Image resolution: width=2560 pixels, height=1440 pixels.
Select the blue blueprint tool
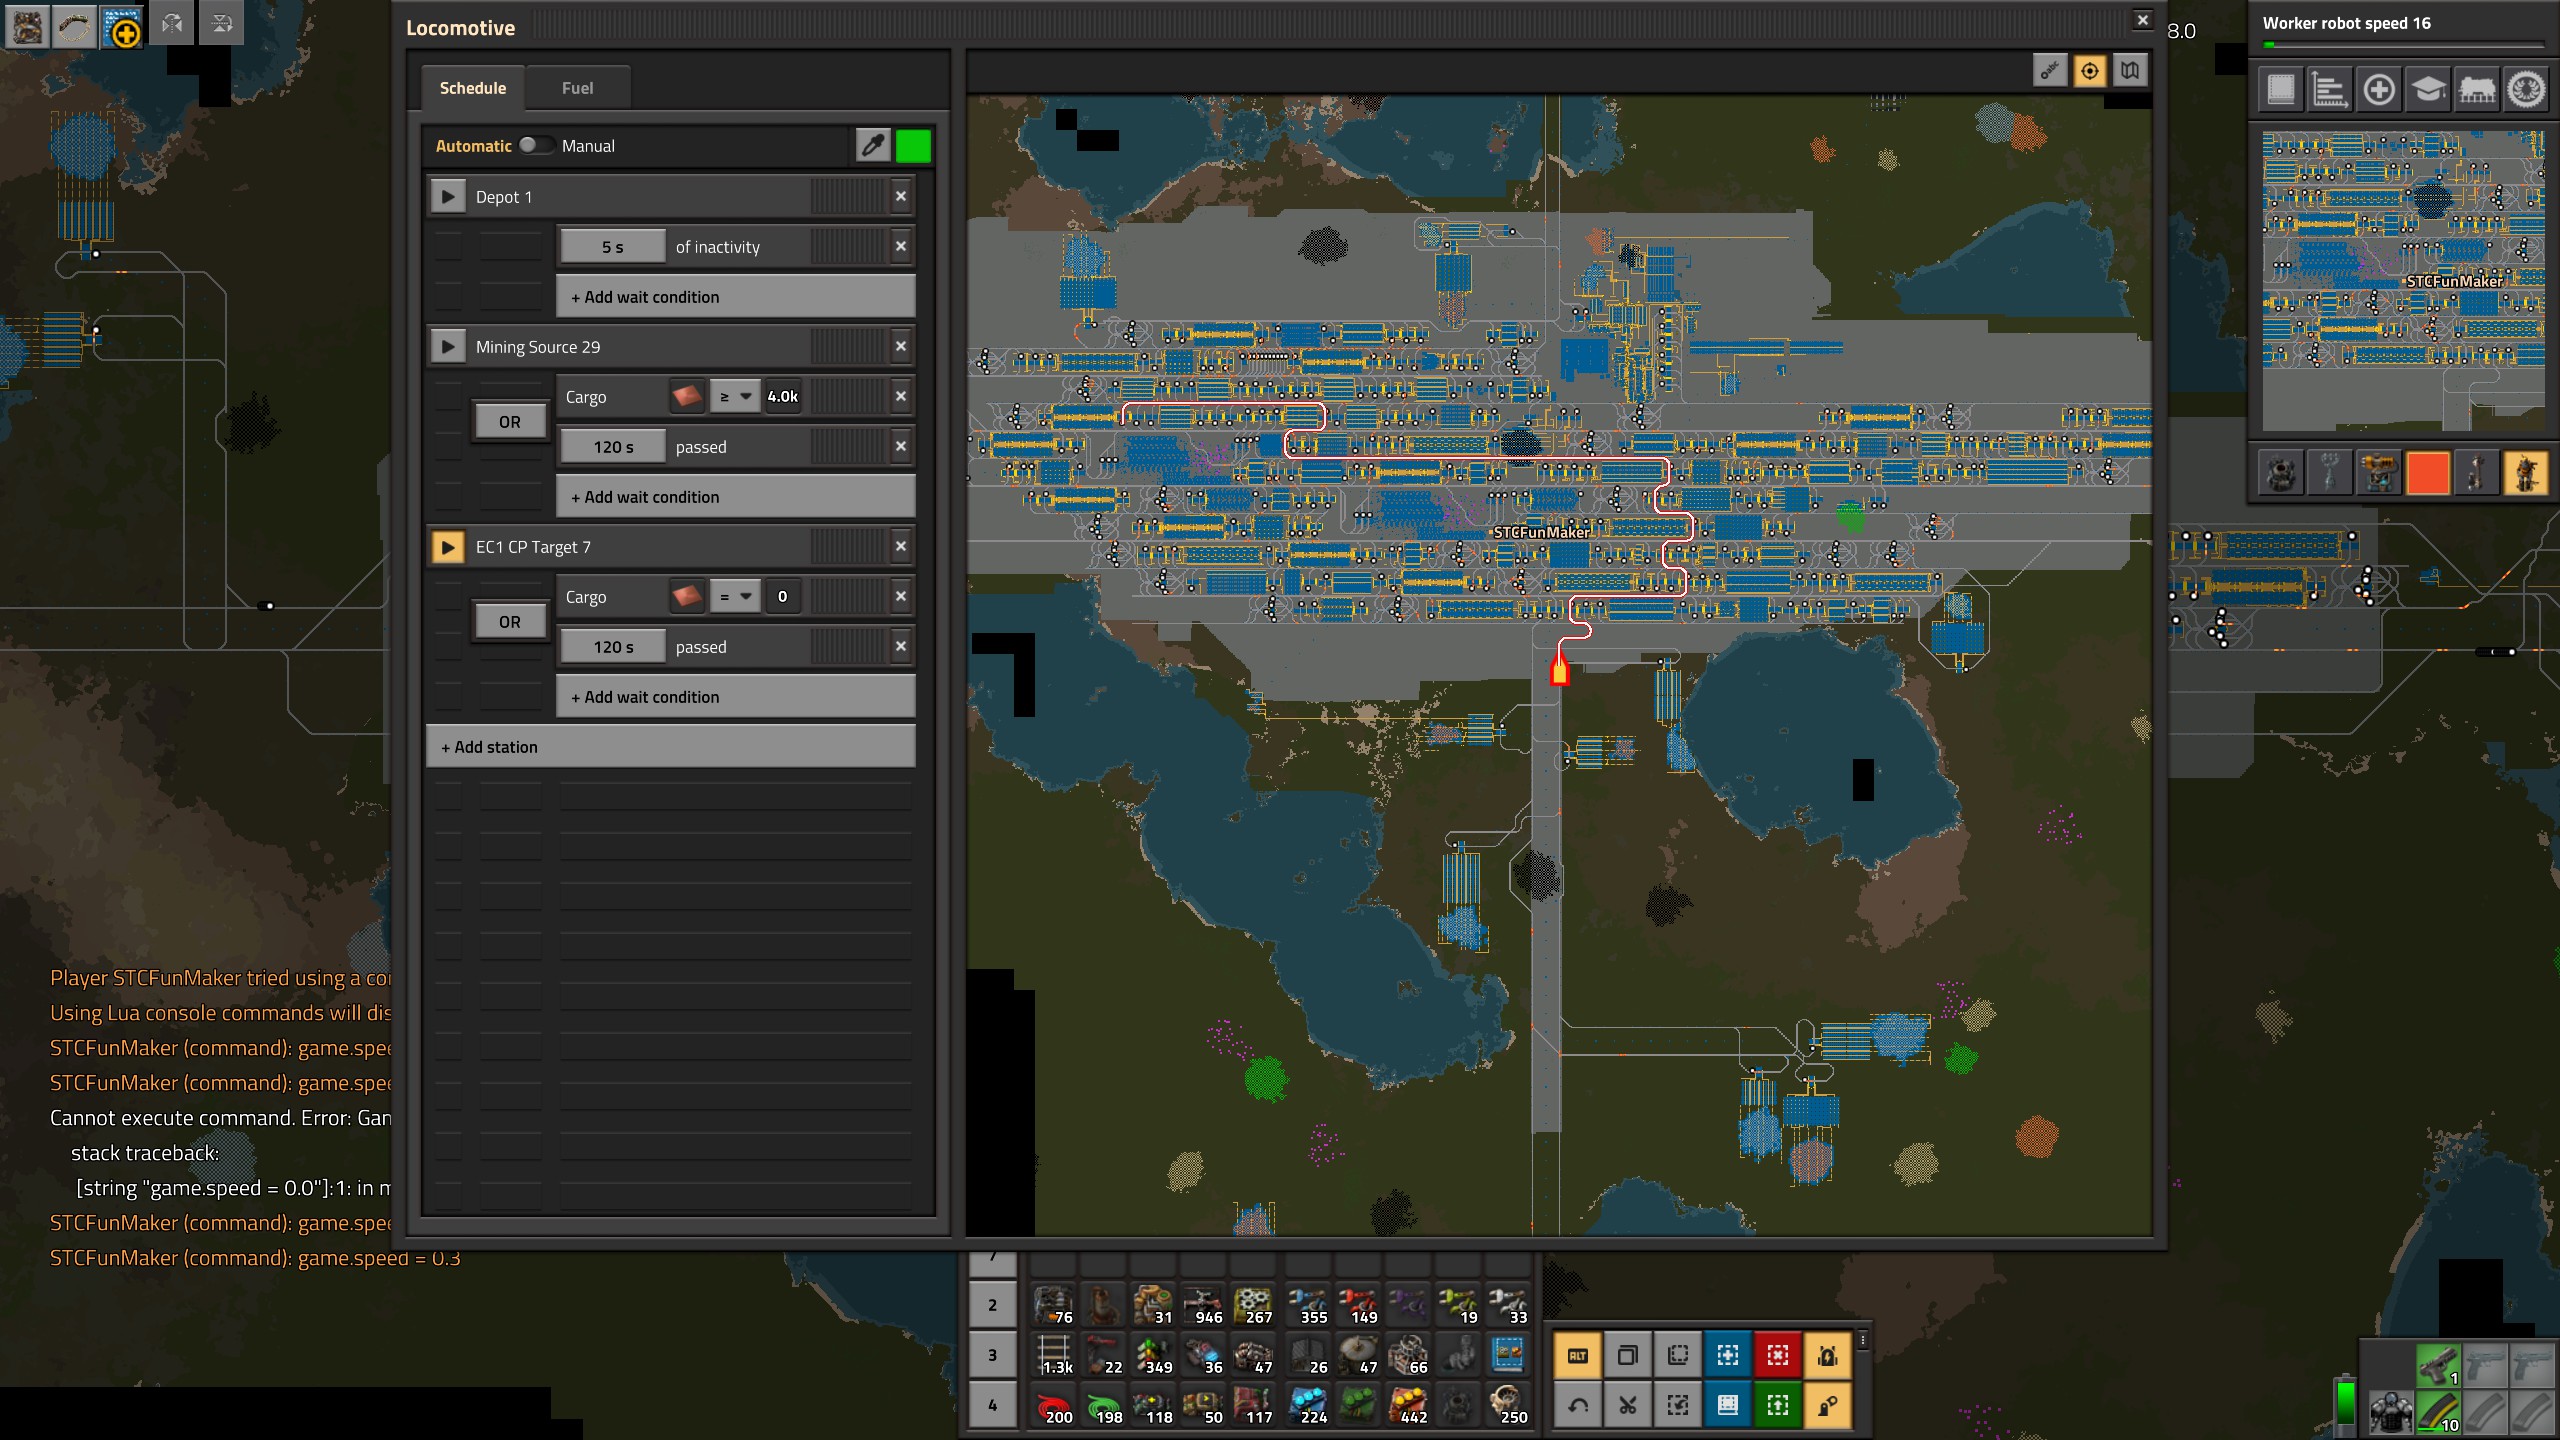[1728, 1356]
